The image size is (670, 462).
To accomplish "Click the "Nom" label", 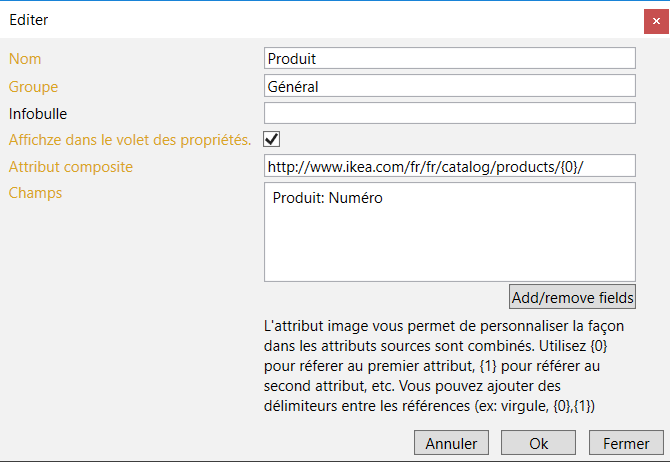I will 25,60.
